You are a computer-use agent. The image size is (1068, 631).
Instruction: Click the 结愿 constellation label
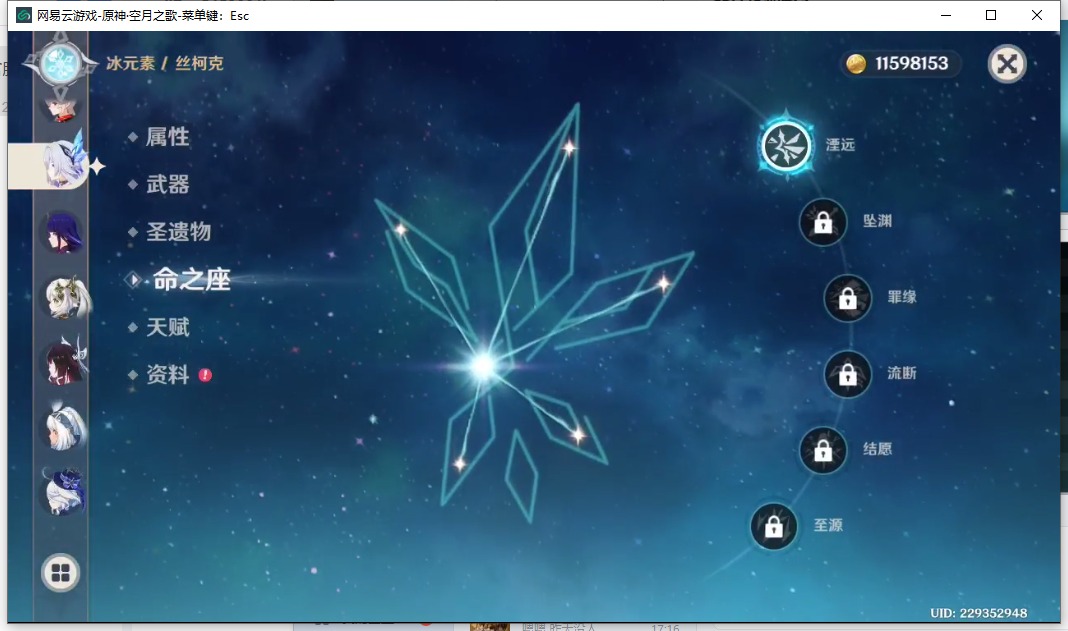[x=877, y=448]
